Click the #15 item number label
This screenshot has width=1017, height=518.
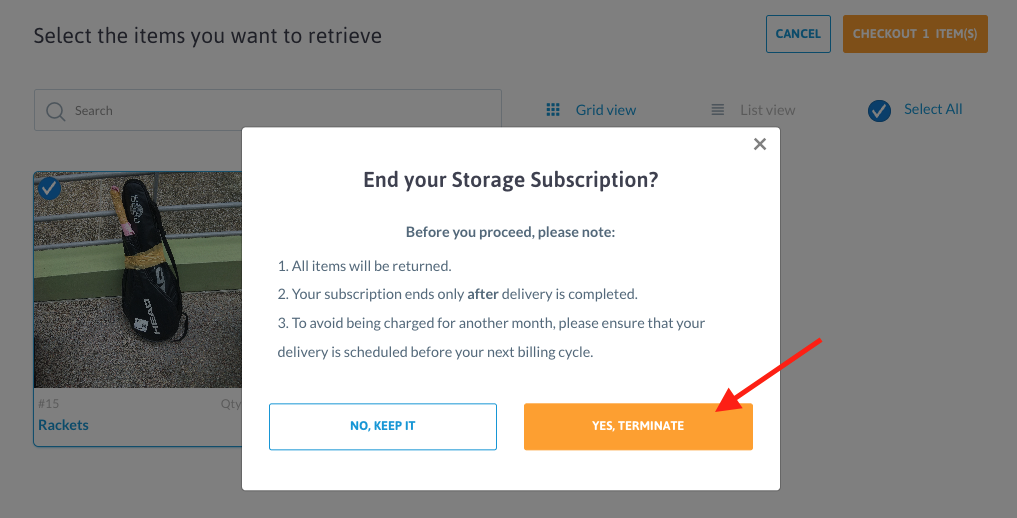coord(49,404)
